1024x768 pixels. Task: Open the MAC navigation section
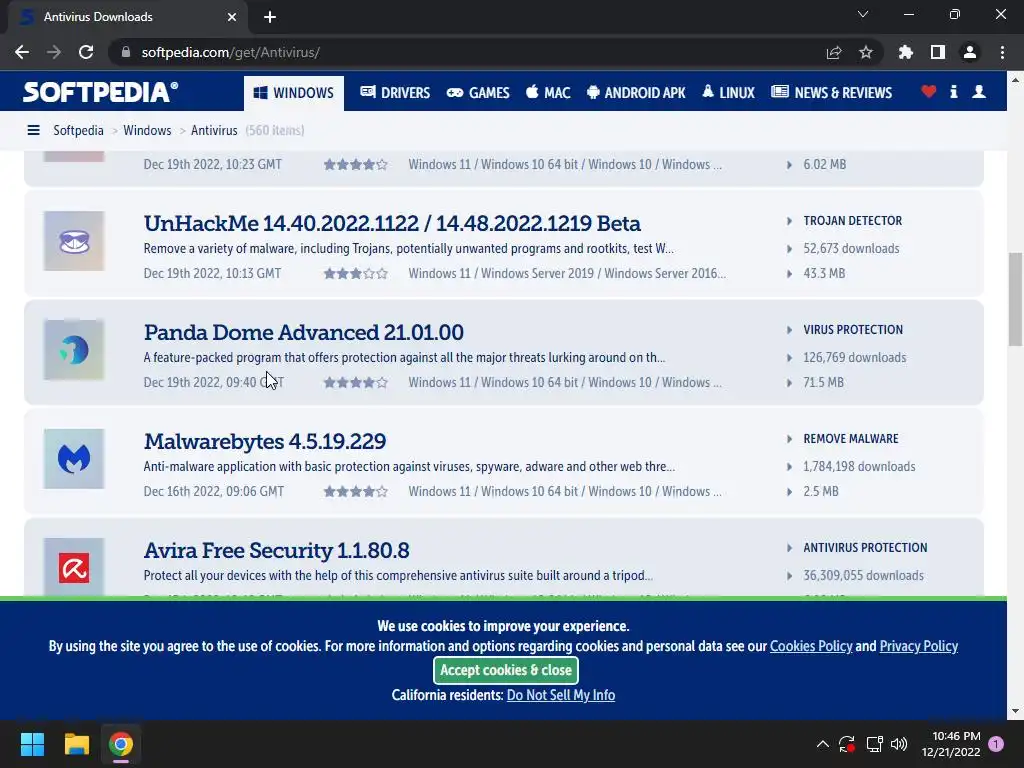click(x=548, y=93)
